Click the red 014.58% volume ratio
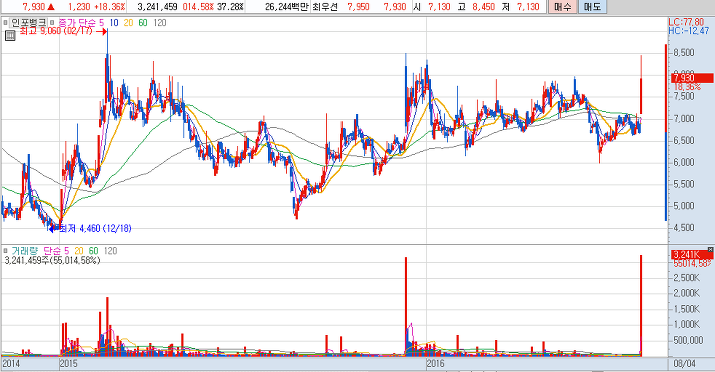The image size is (715, 372). click(197, 7)
